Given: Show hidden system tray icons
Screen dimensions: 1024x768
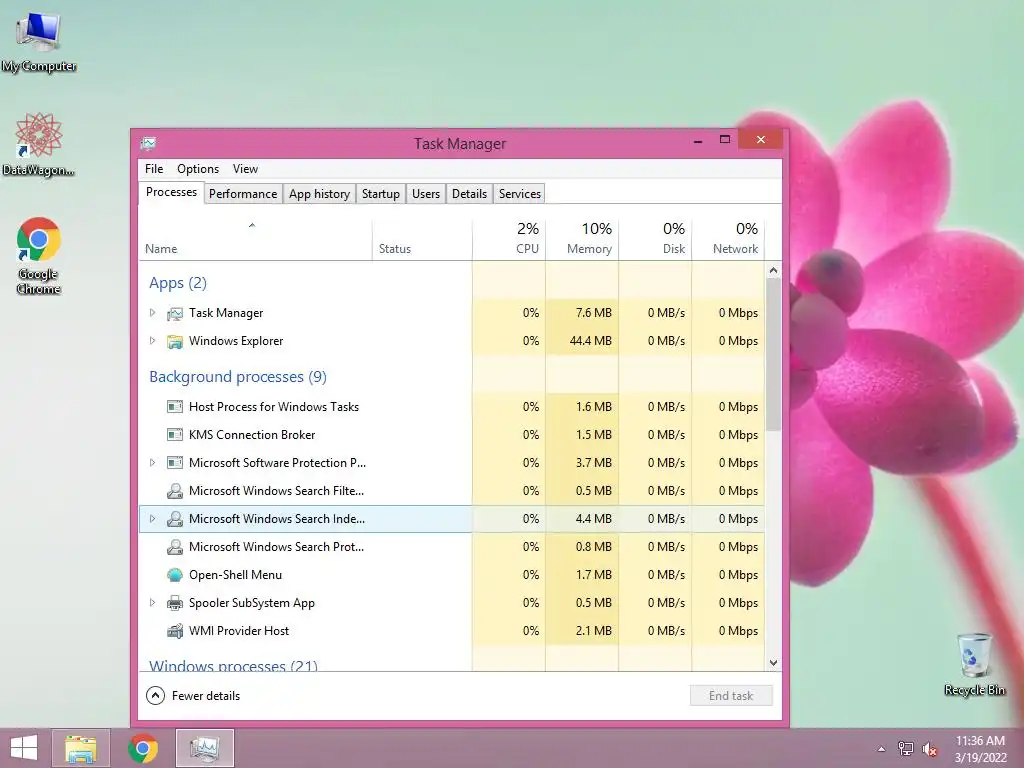Looking at the screenshot, I should pos(882,749).
